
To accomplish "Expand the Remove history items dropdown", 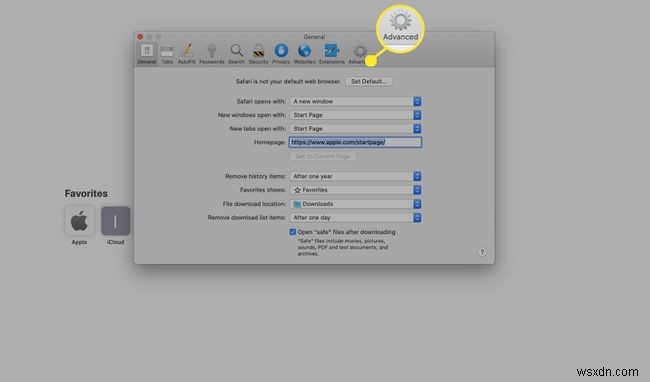I will click(356, 176).
